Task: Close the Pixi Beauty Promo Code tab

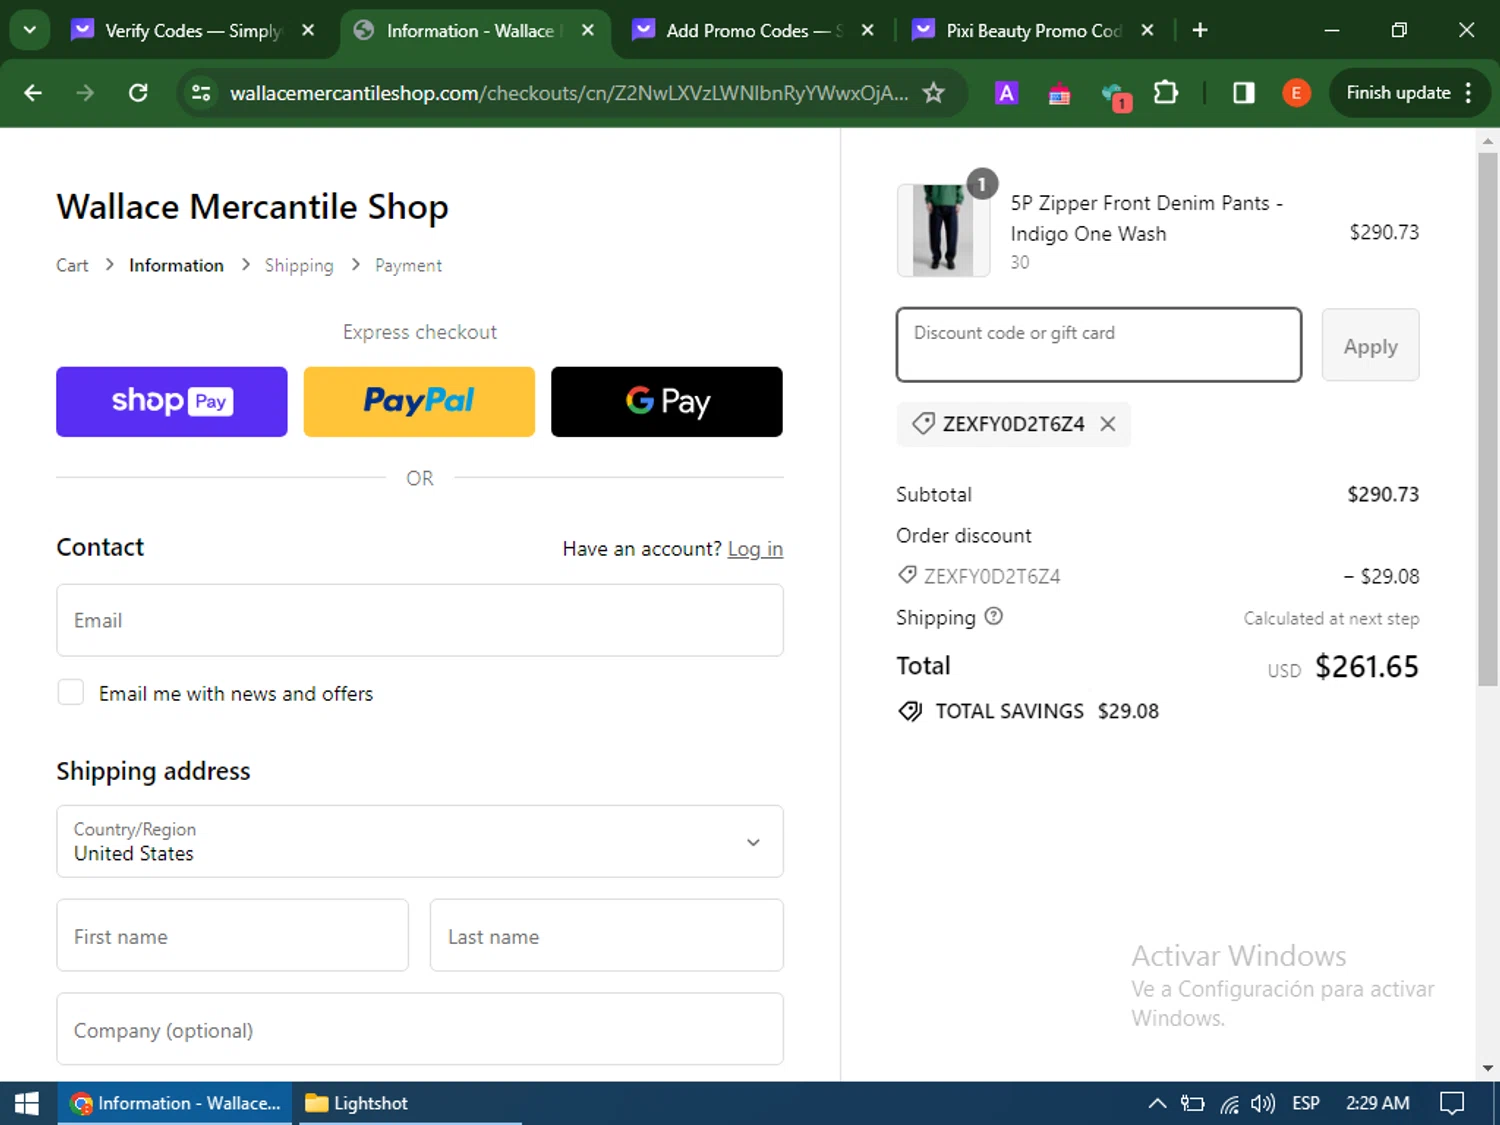Action: pyautogui.click(x=1148, y=31)
